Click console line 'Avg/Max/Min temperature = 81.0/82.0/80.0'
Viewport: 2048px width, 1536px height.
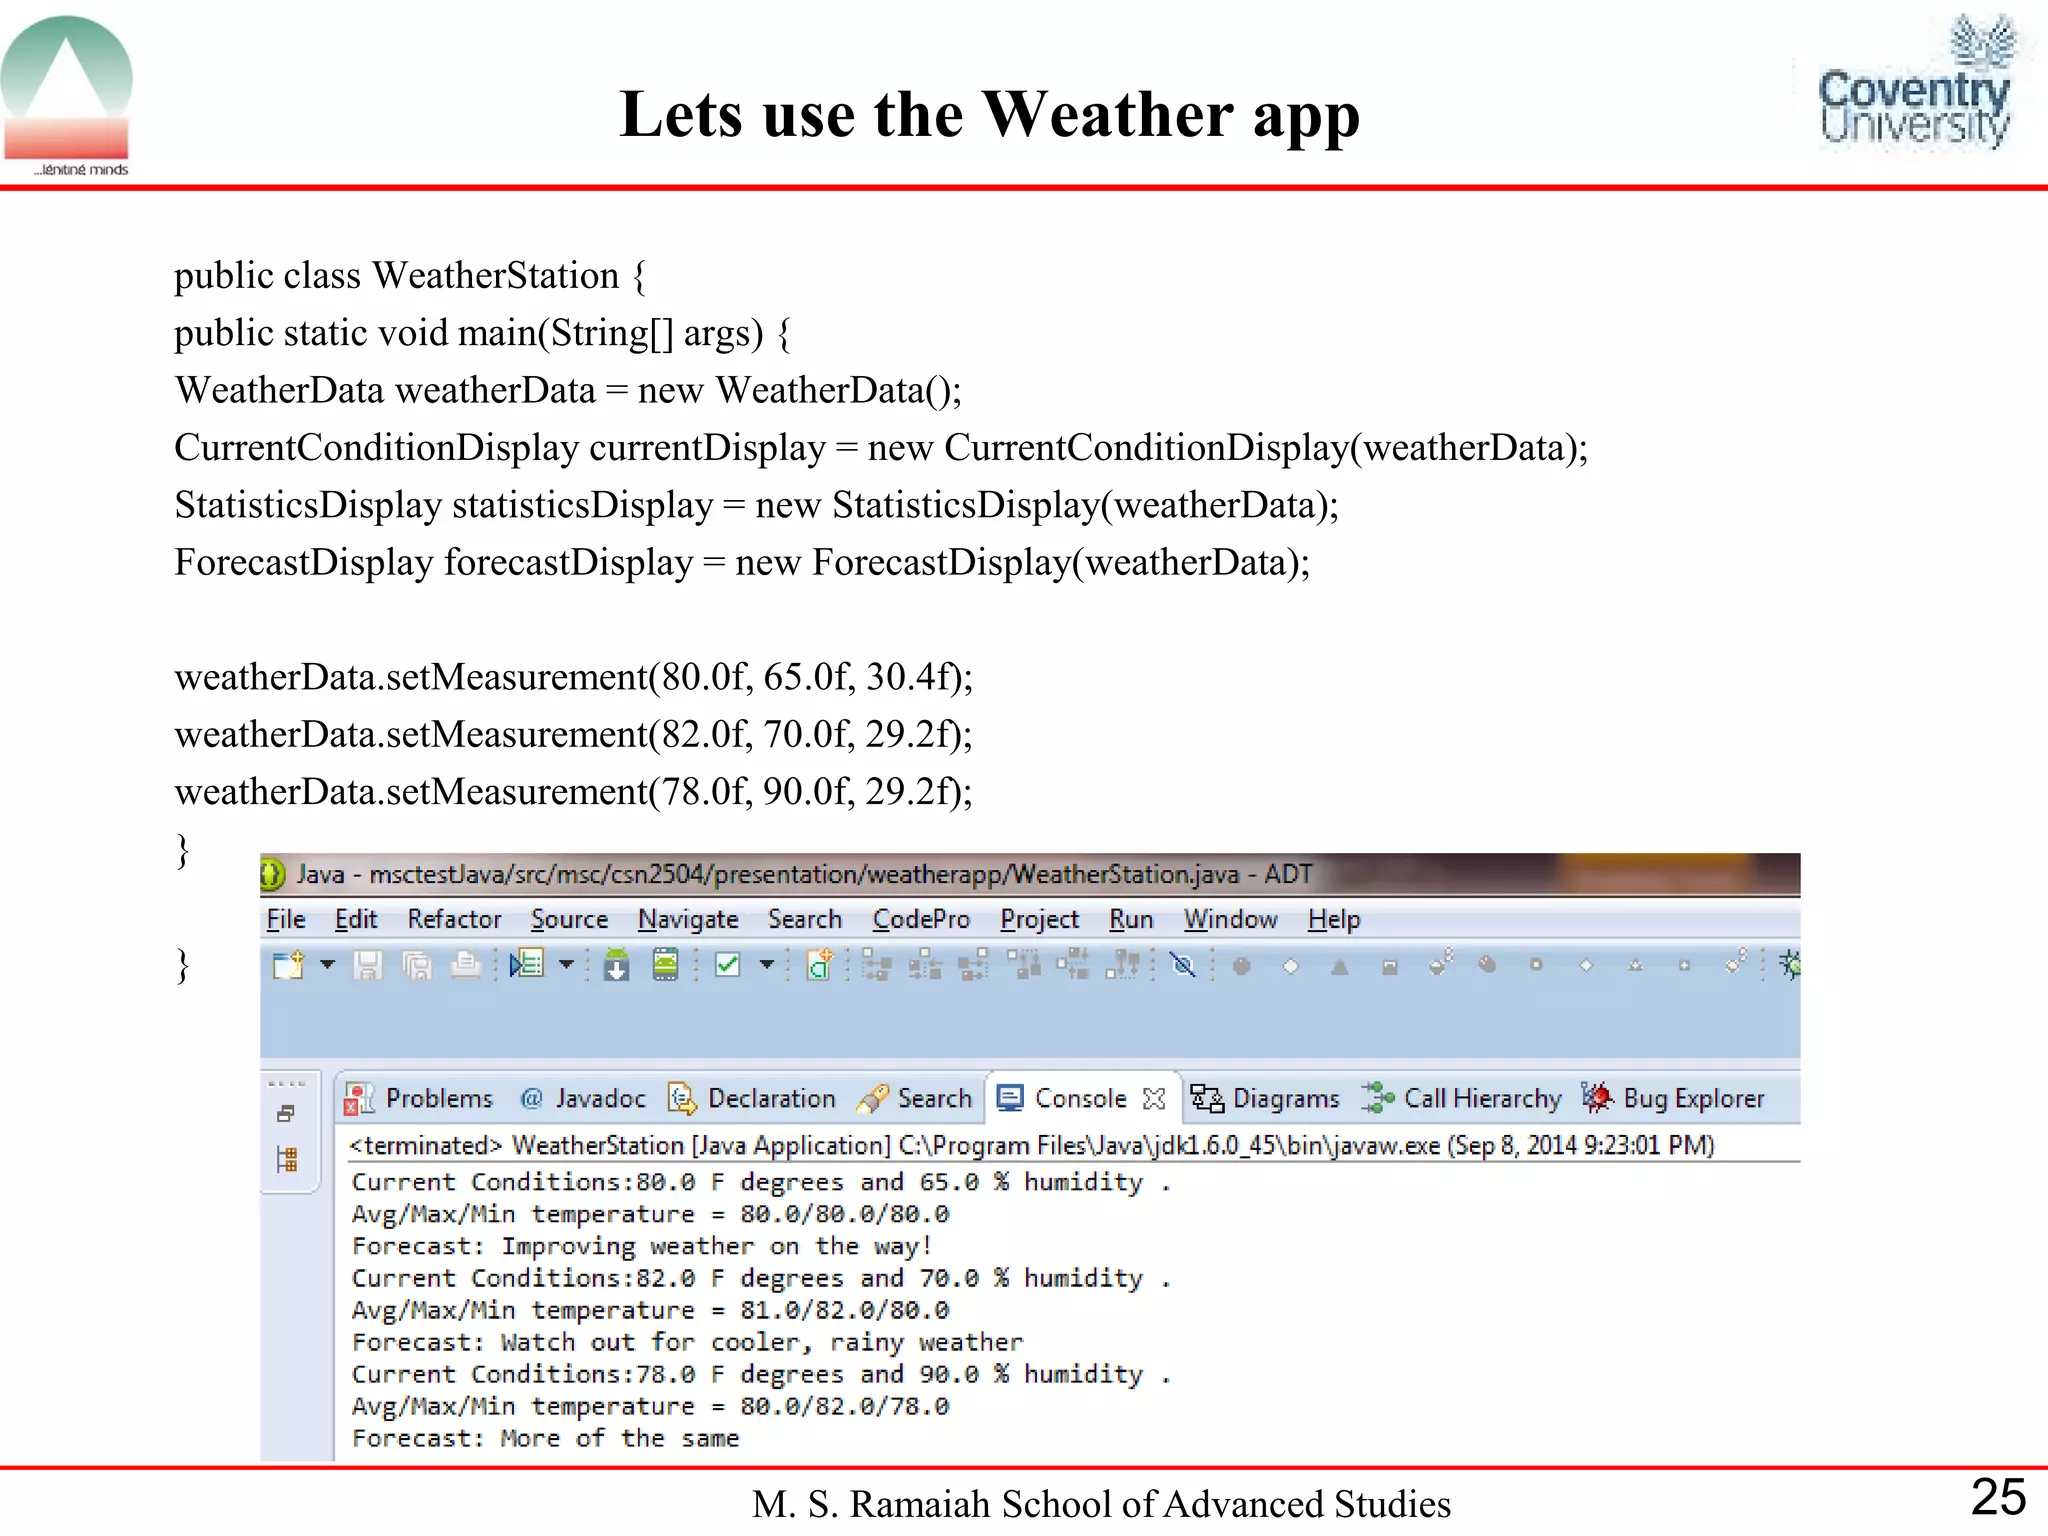[x=651, y=1310]
